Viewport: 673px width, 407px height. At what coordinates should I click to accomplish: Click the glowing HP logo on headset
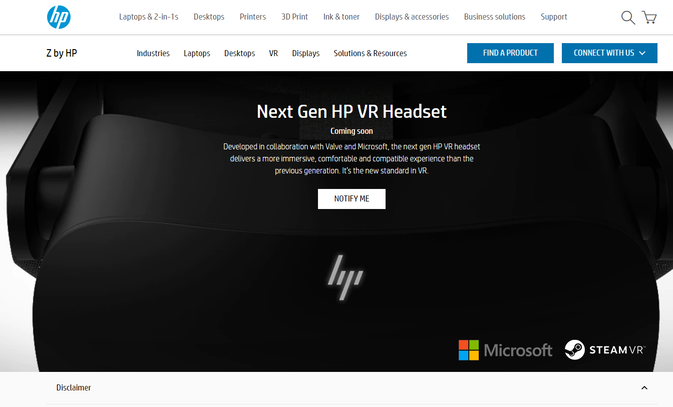pyautogui.click(x=345, y=277)
